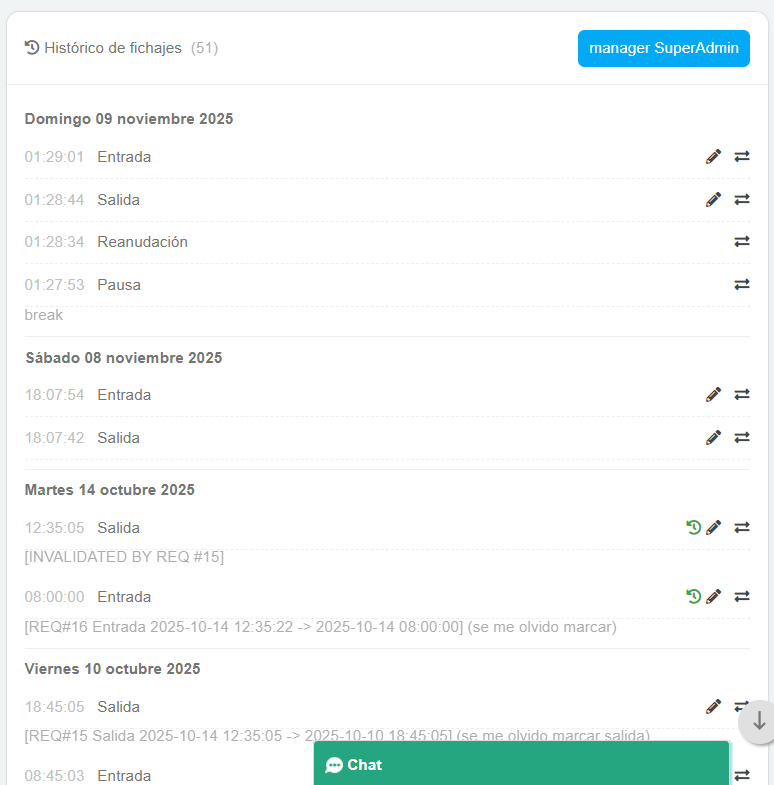Click swap arrows on 01:29:01 Entrada

pyautogui.click(x=742, y=157)
